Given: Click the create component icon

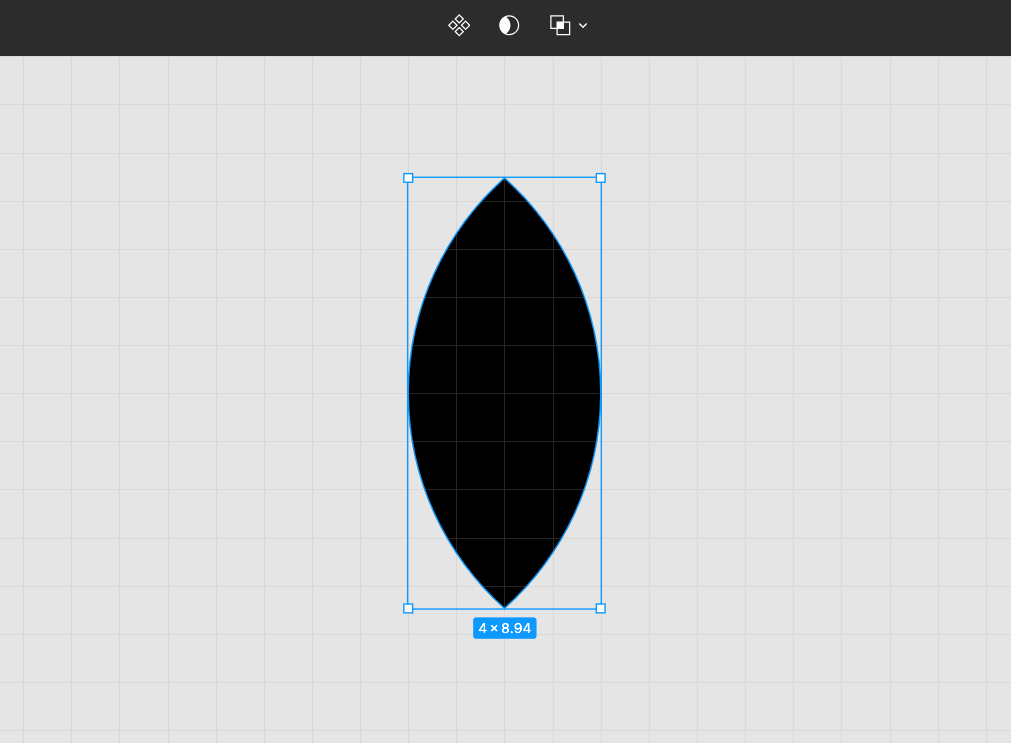Looking at the screenshot, I should tap(459, 26).
